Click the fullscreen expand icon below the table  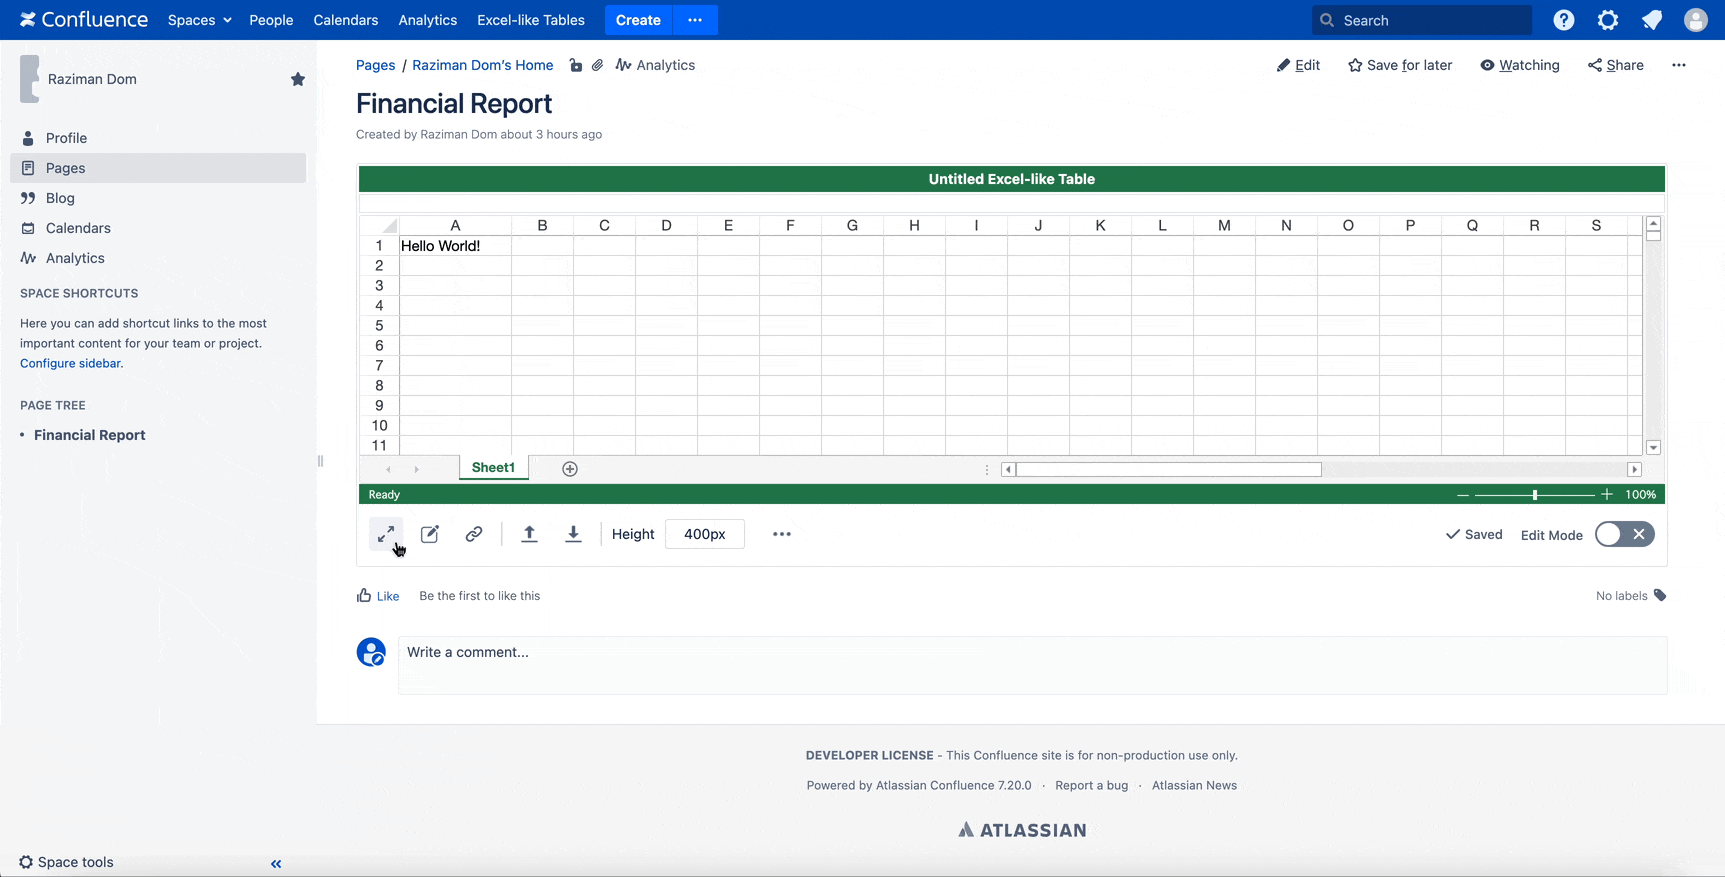(385, 534)
